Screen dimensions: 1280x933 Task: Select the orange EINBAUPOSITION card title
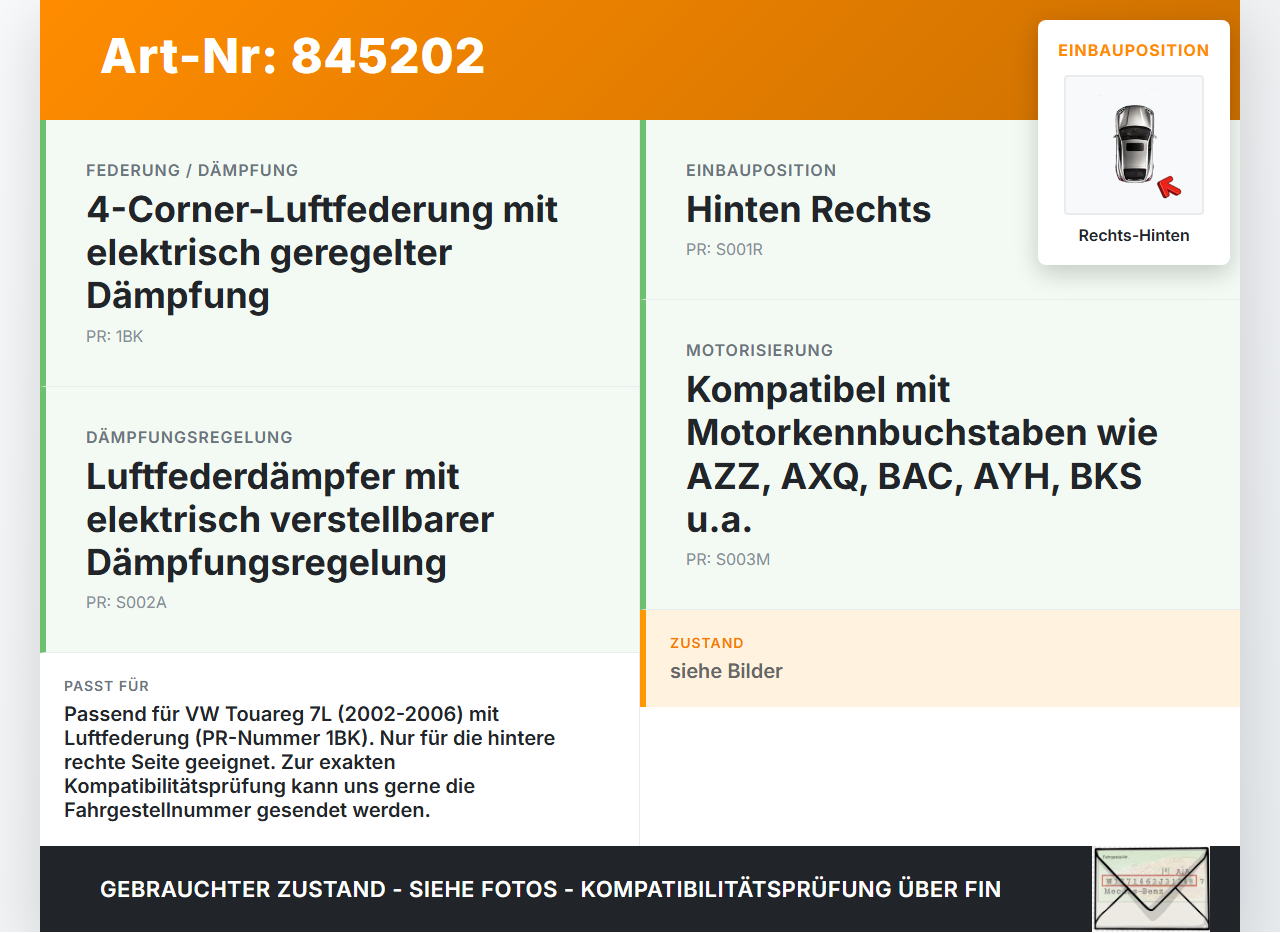tap(1134, 50)
